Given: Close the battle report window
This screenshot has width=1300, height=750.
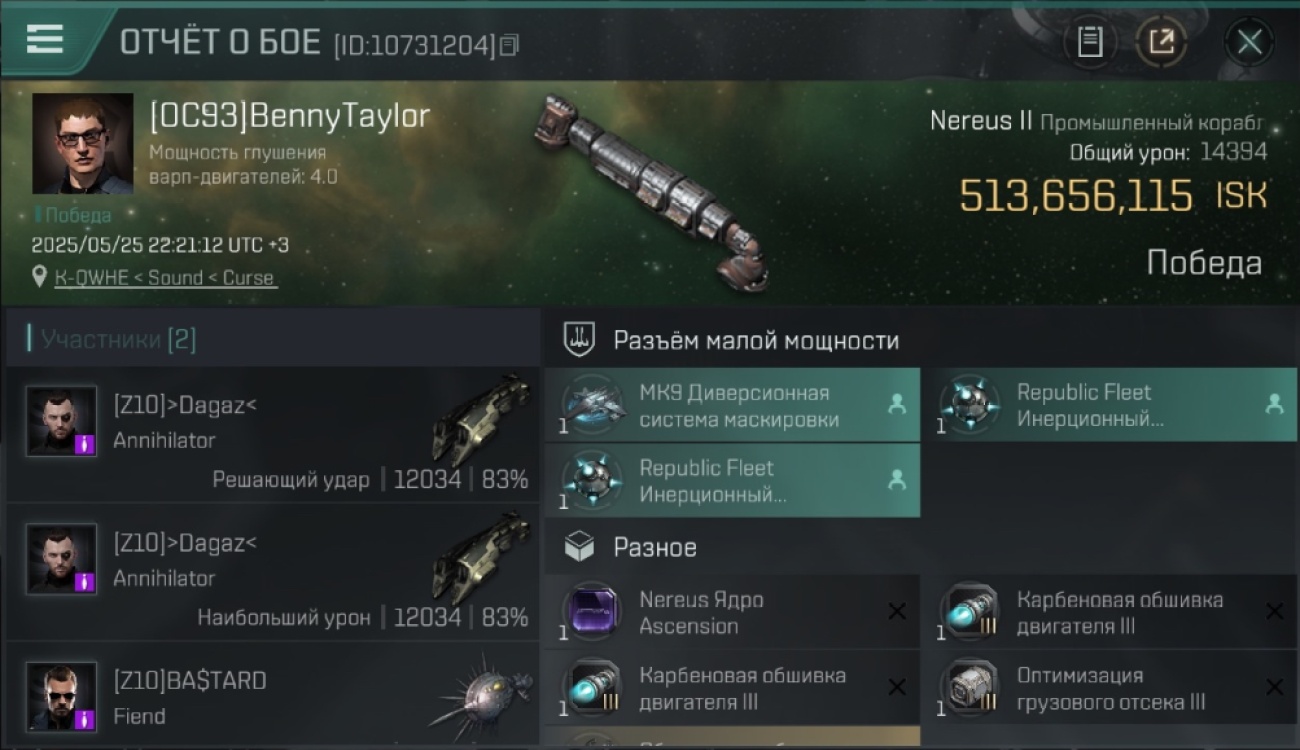Looking at the screenshot, I should coord(1249,42).
